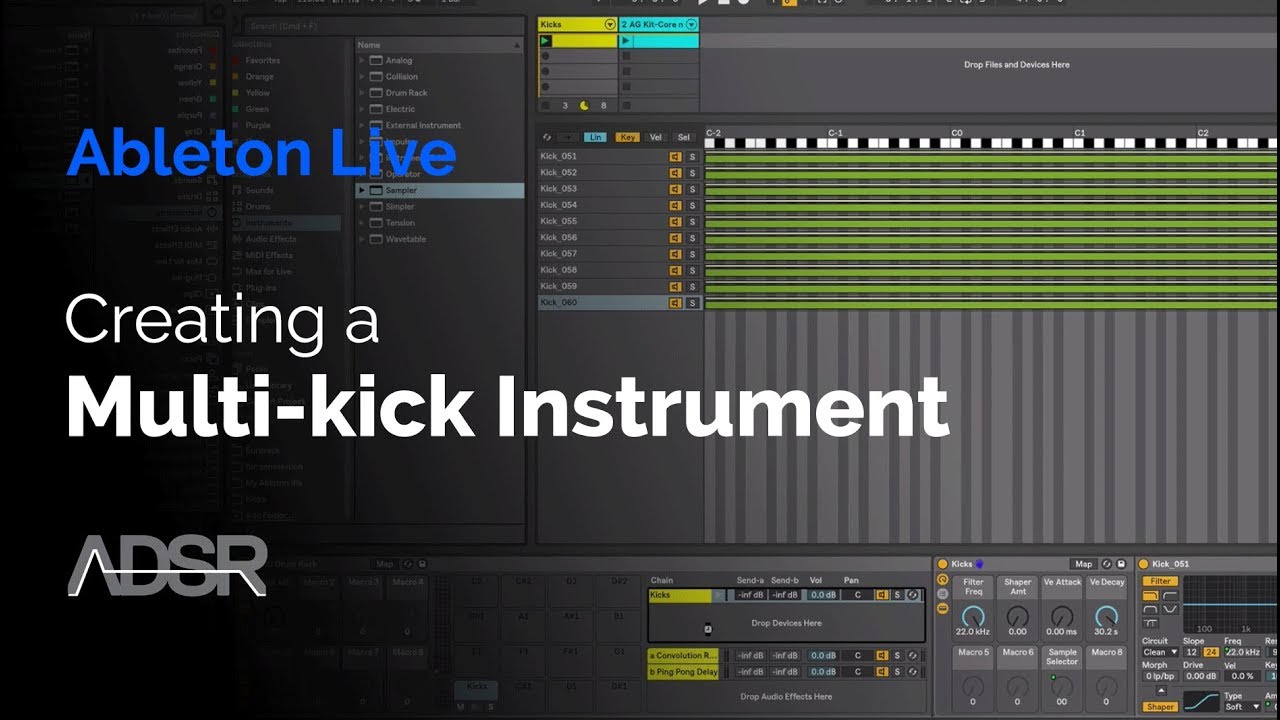Mute the Kicks chain speaker icon
The width and height of the screenshot is (1280, 720).
point(882,595)
